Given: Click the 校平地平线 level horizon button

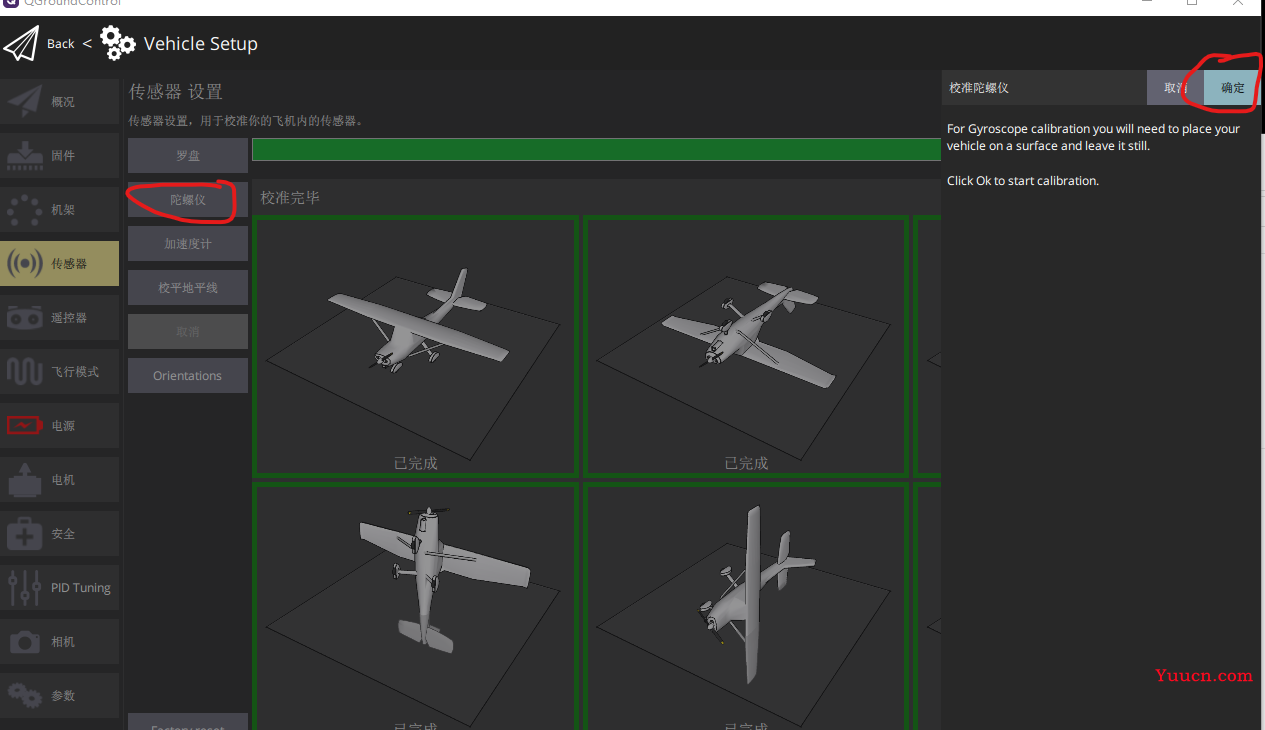Looking at the screenshot, I should 188,288.
